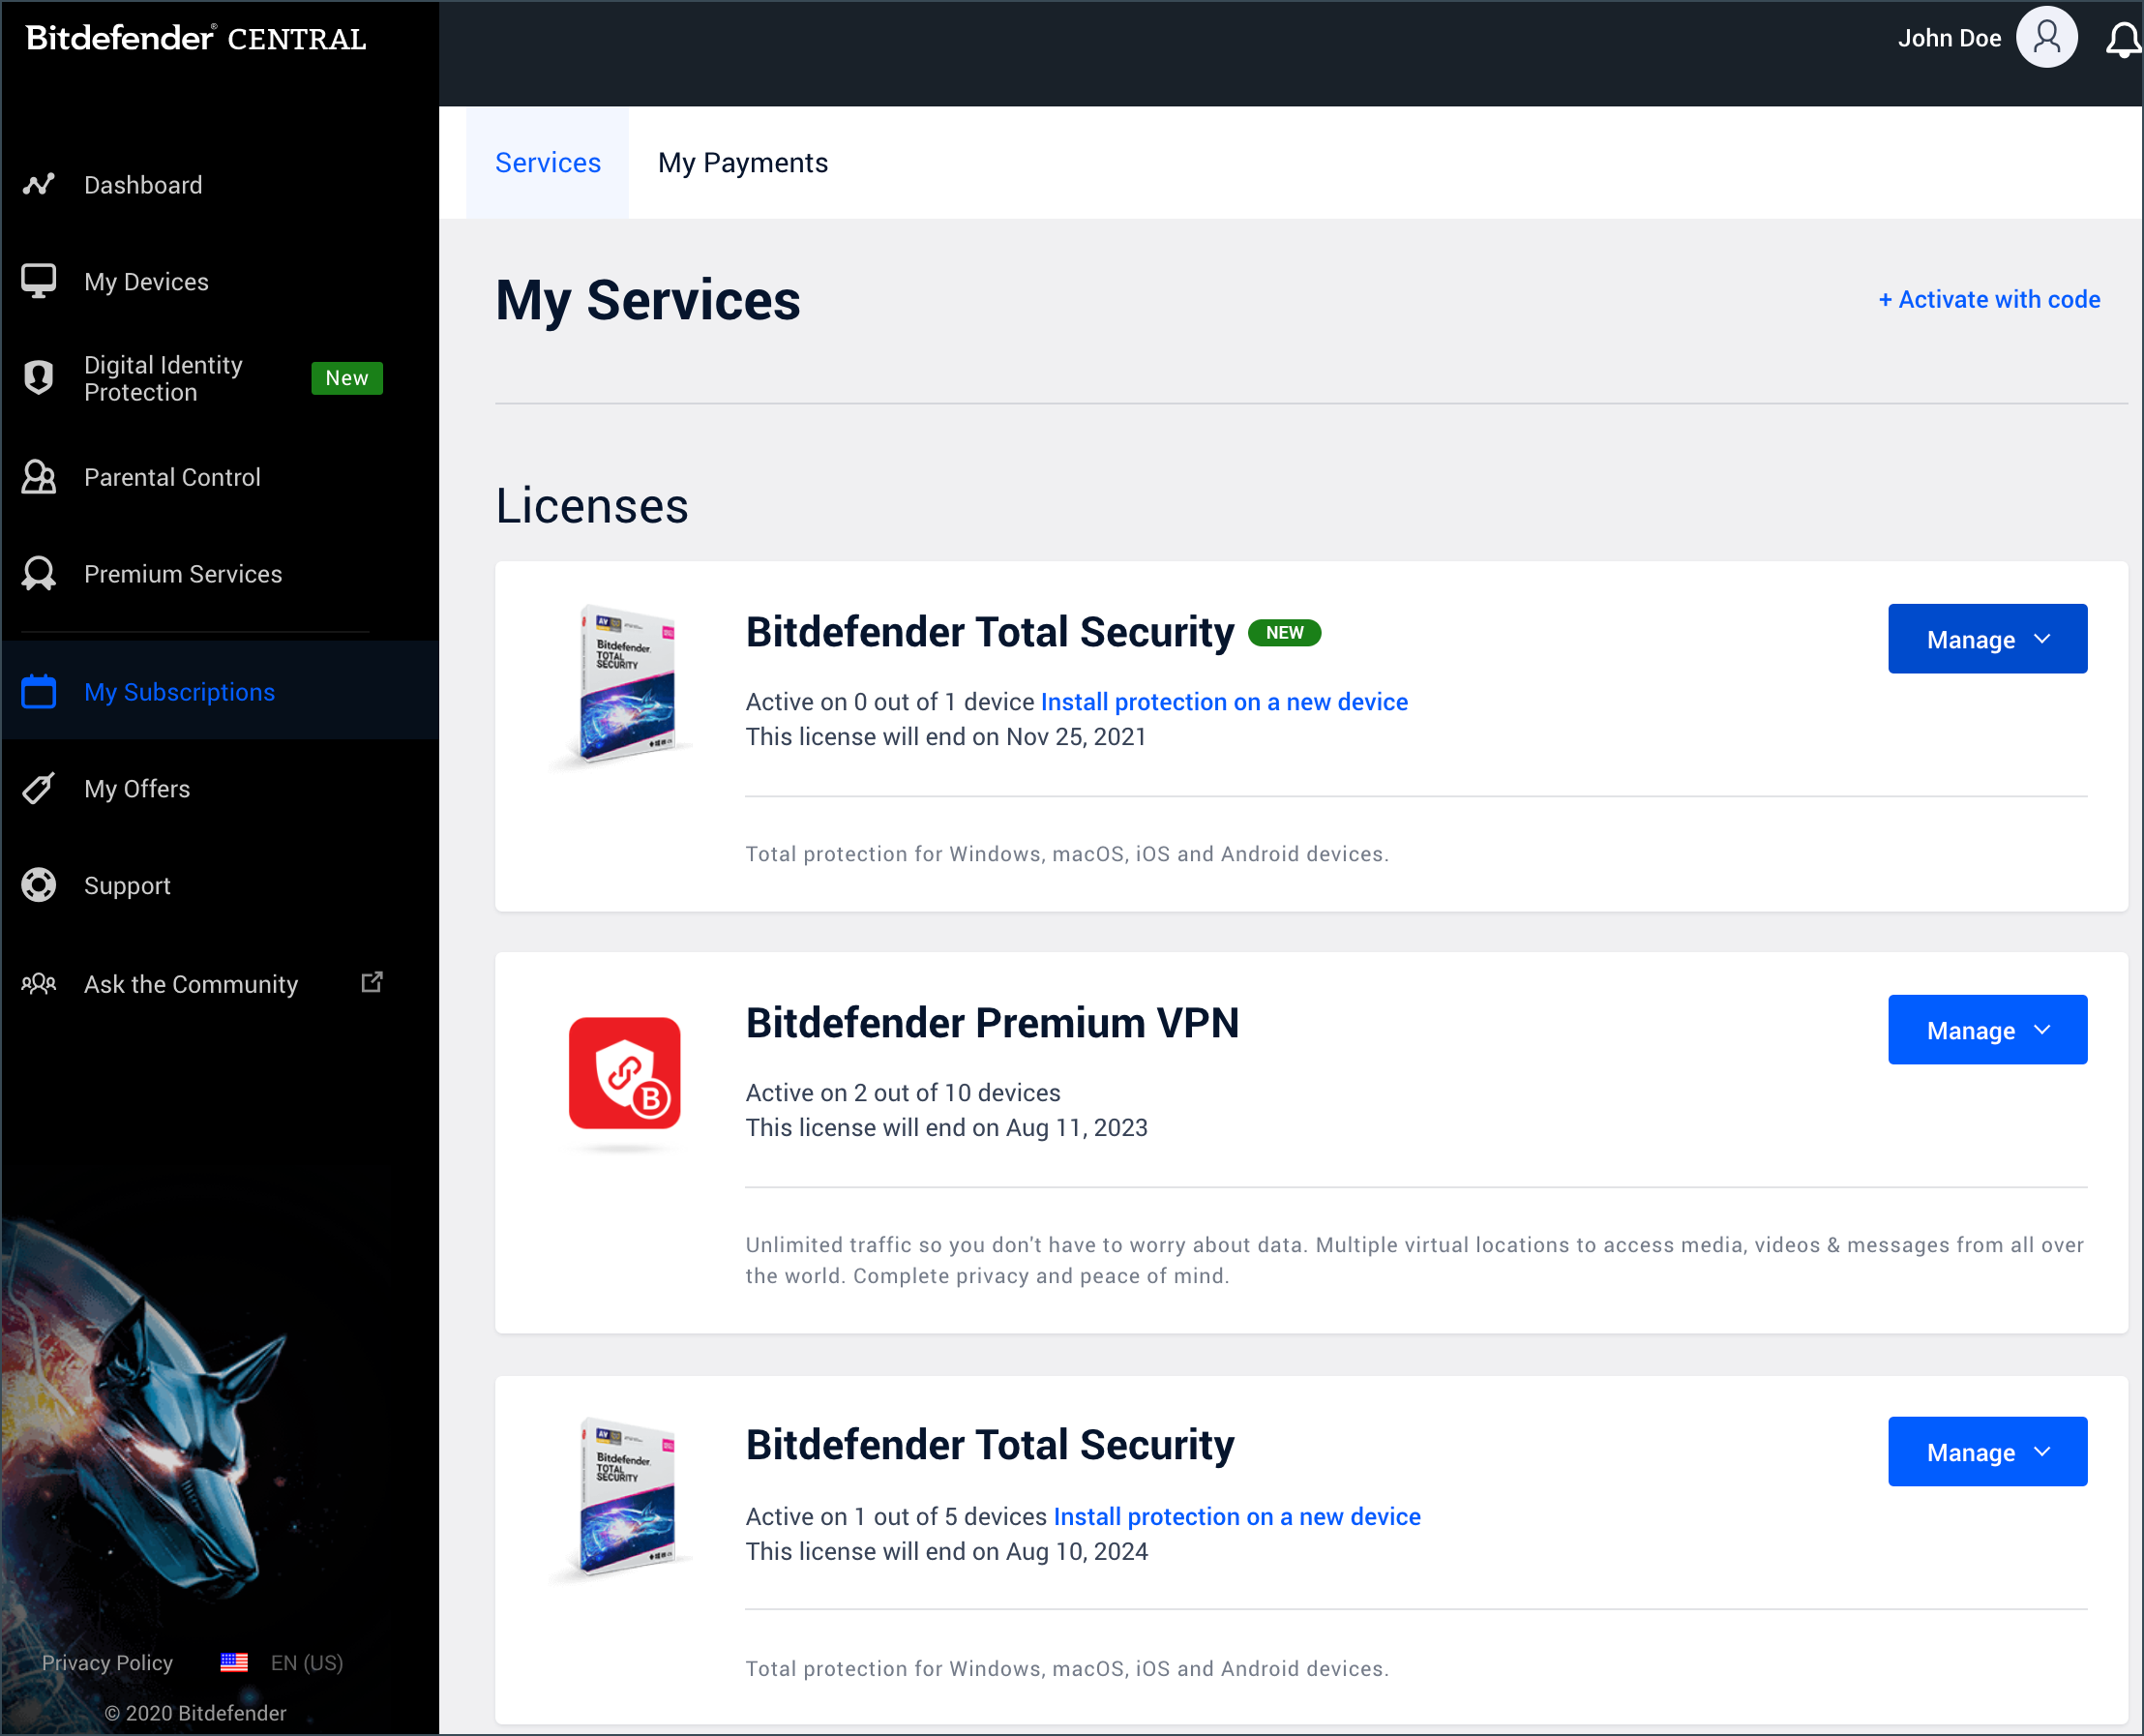Image resolution: width=2144 pixels, height=1736 pixels.
Task: Click Install protection on a new device
Action: [1223, 702]
